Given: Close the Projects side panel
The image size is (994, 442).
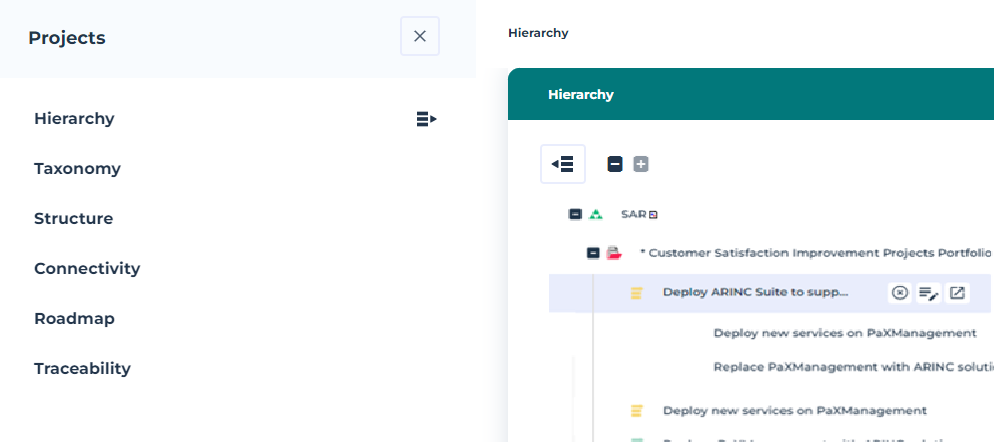Looking at the screenshot, I should [x=419, y=36].
